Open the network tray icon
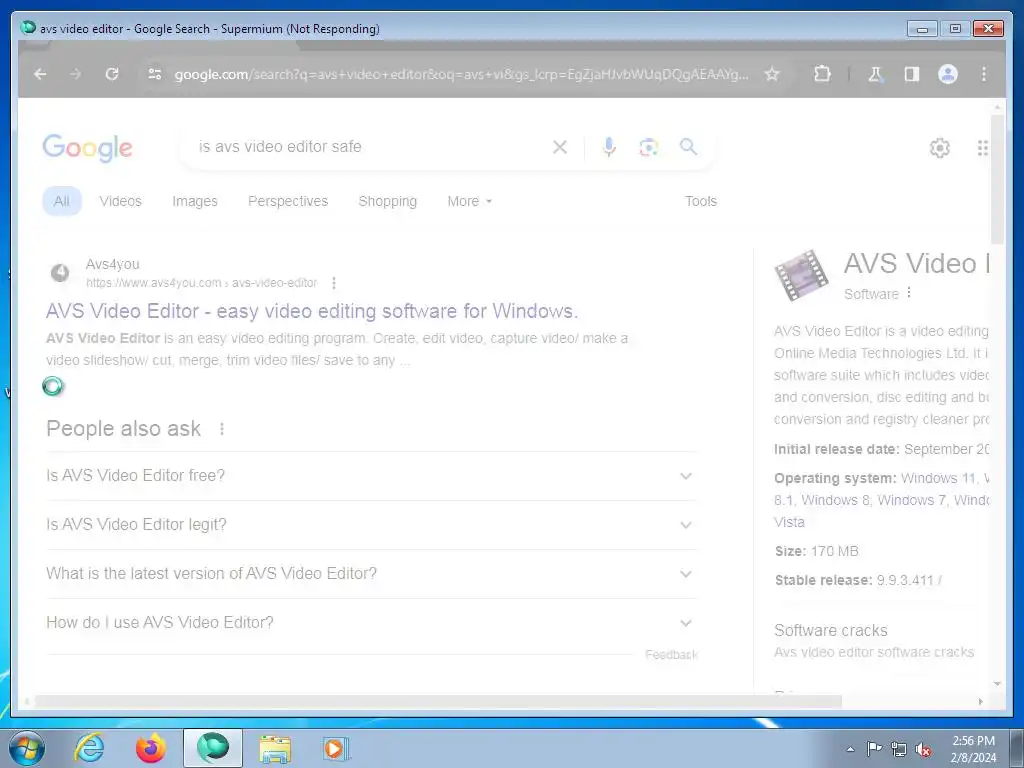 pos(899,749)
